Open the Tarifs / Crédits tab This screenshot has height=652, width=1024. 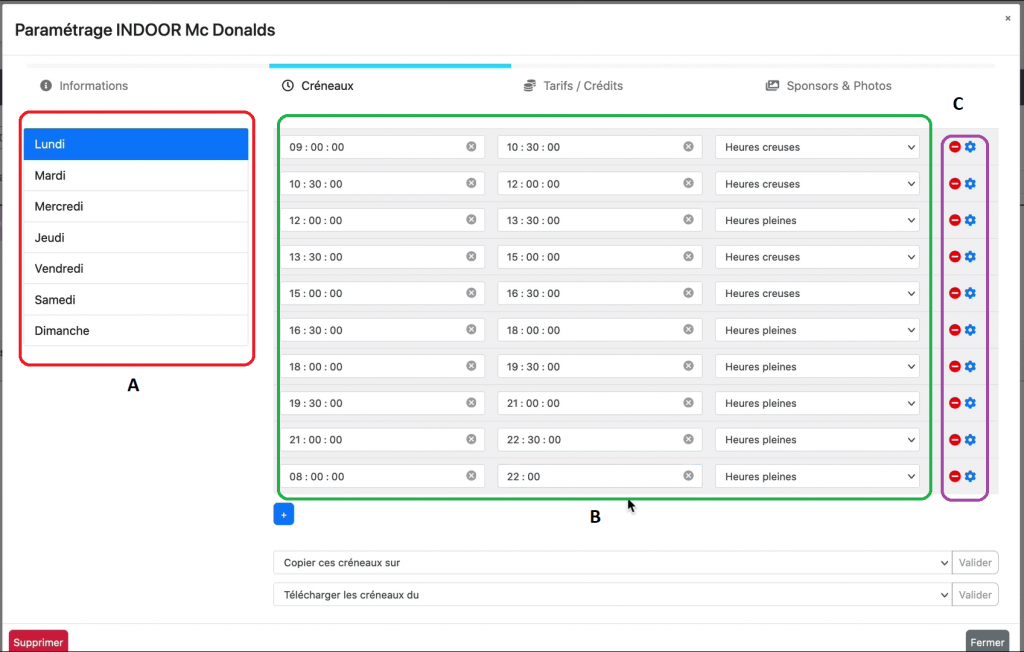[x=573, y=86]
